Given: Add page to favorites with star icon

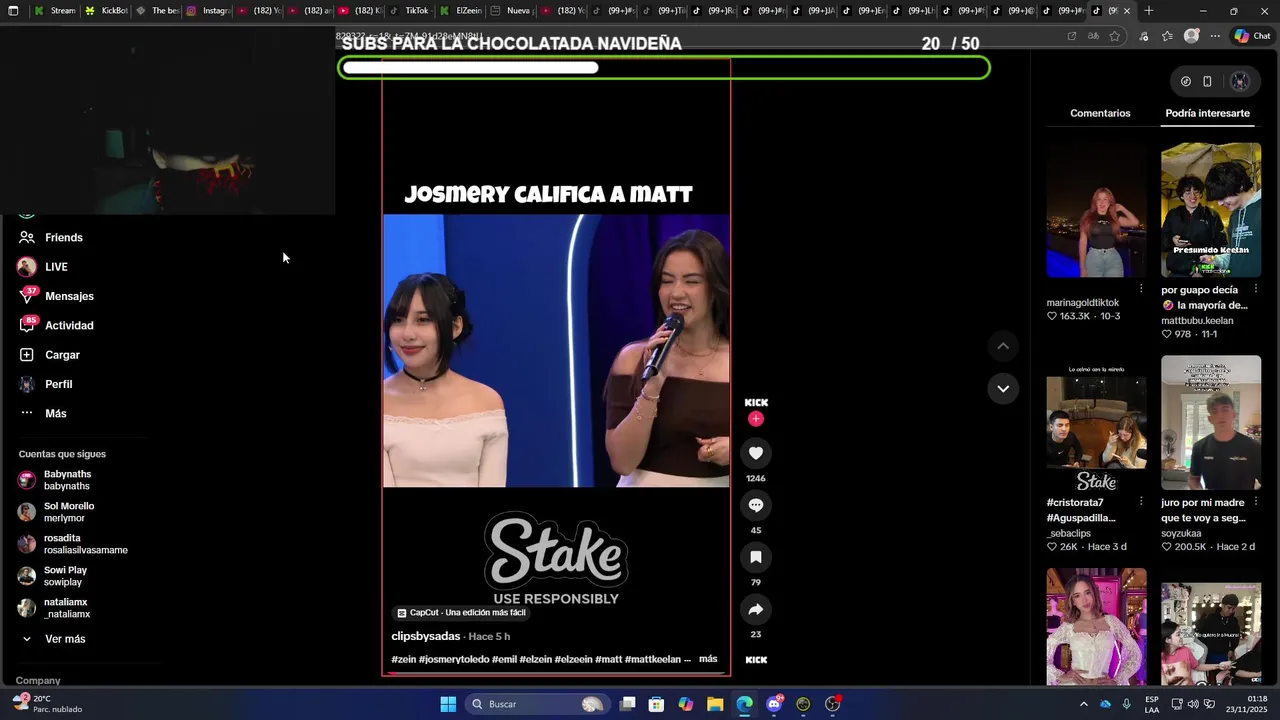Looking at the screenshot, I should click(x=1115, y=36).
